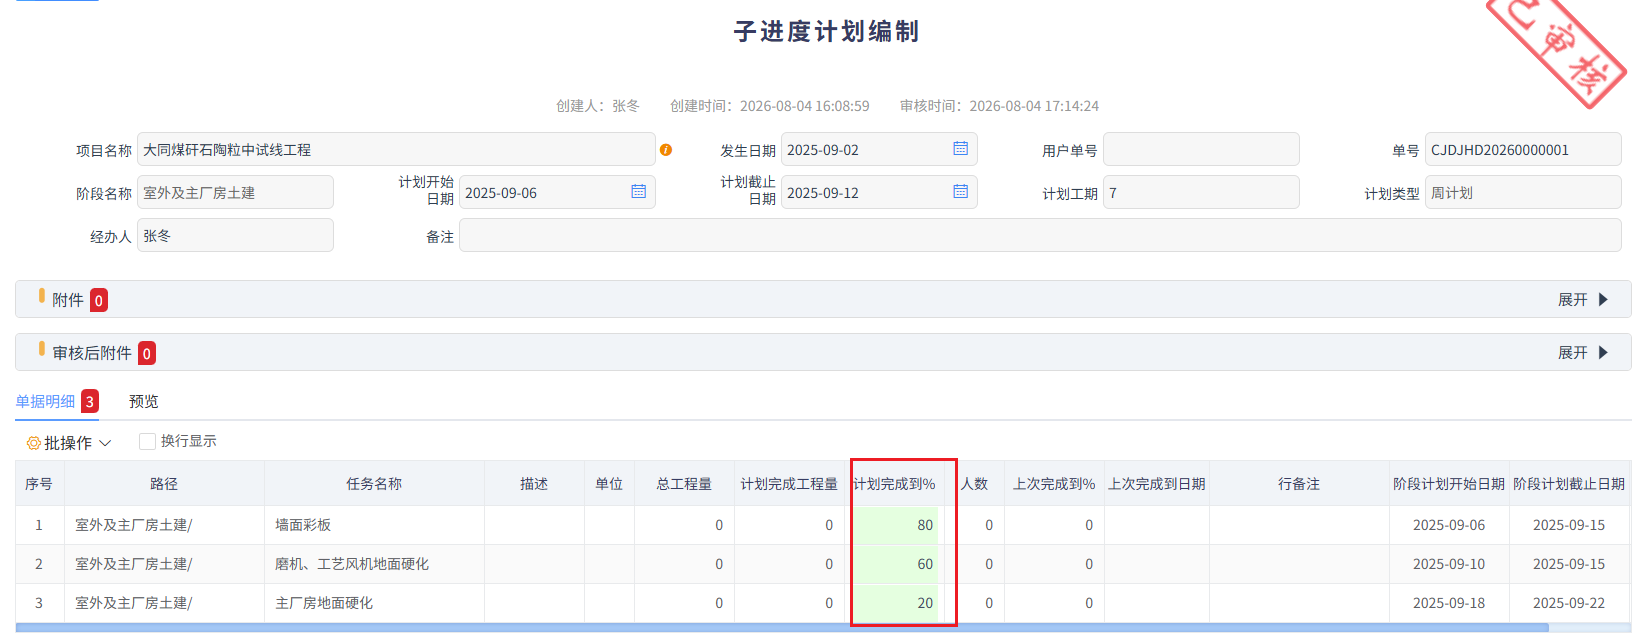Click the 总工程量 column header

tap(684, 484)
